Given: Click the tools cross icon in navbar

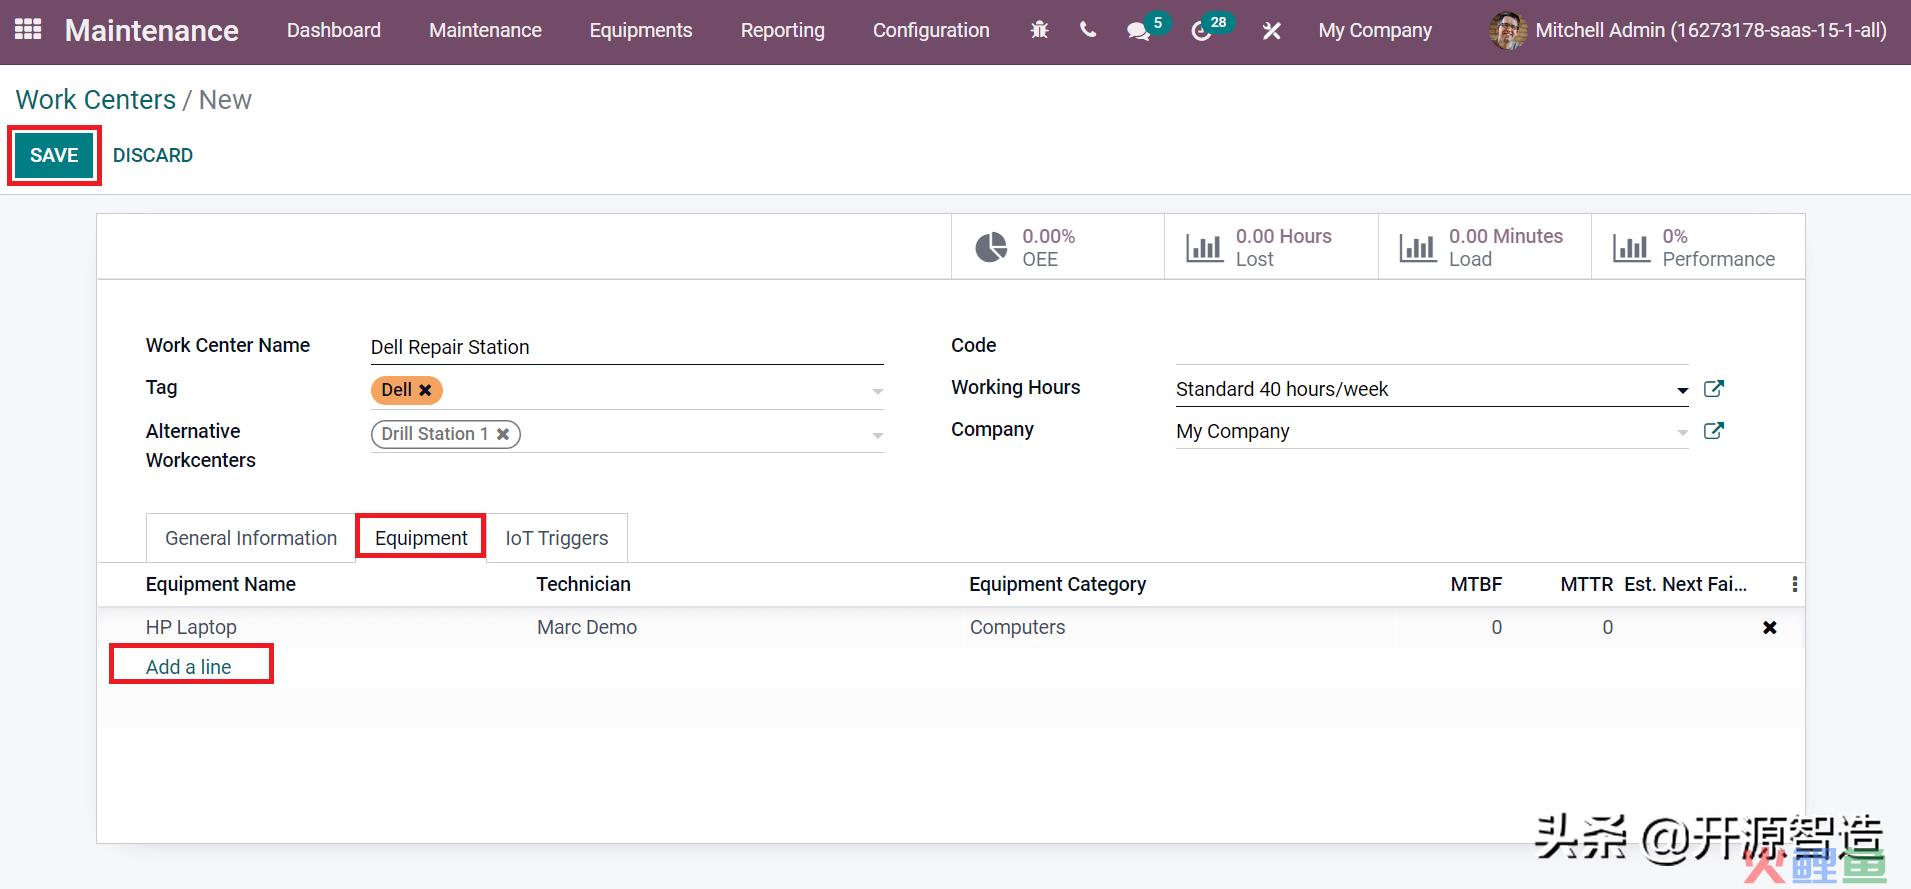Looking at the screenshot, I should [x=1271, y=31].
